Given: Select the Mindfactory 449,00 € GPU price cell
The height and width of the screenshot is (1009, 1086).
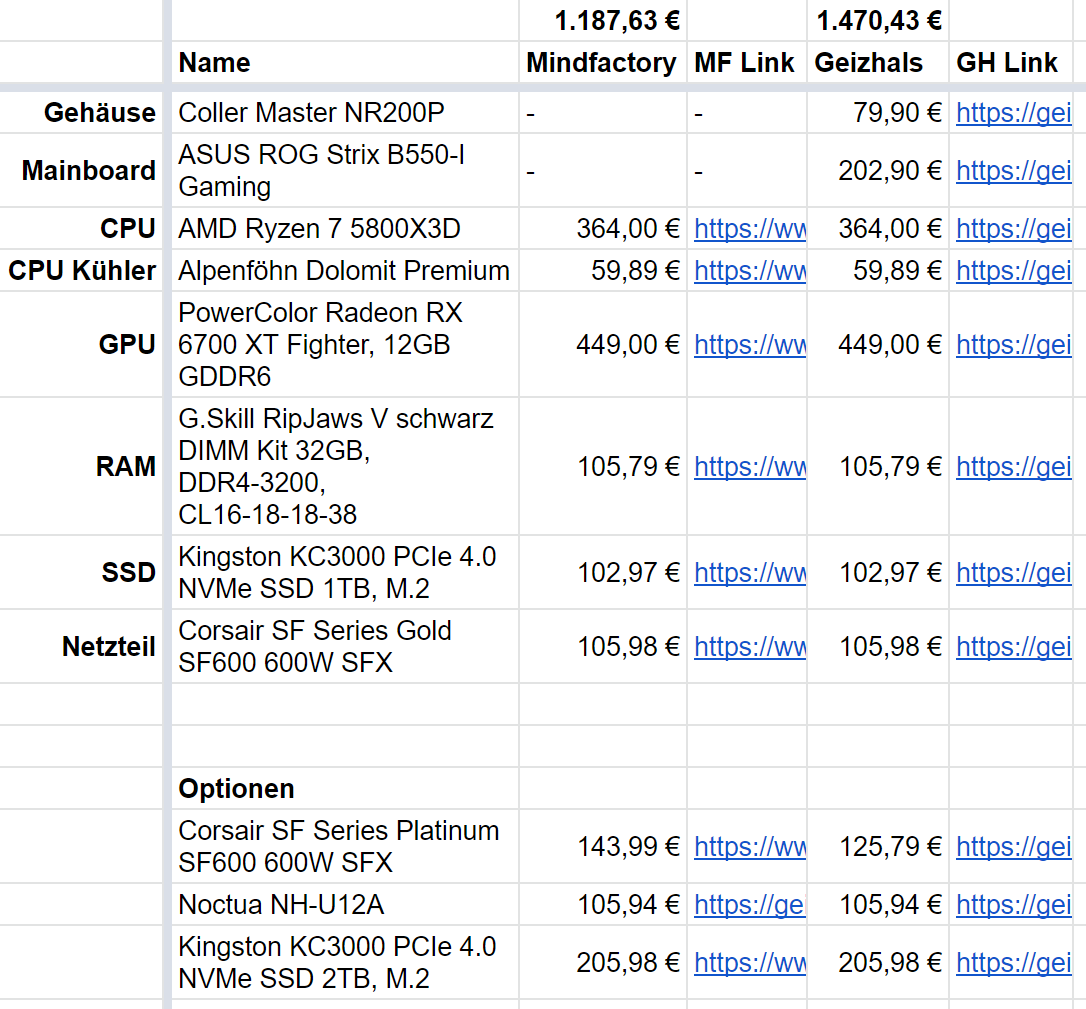Looking at the screenshot, I should [x=603, y=345].
